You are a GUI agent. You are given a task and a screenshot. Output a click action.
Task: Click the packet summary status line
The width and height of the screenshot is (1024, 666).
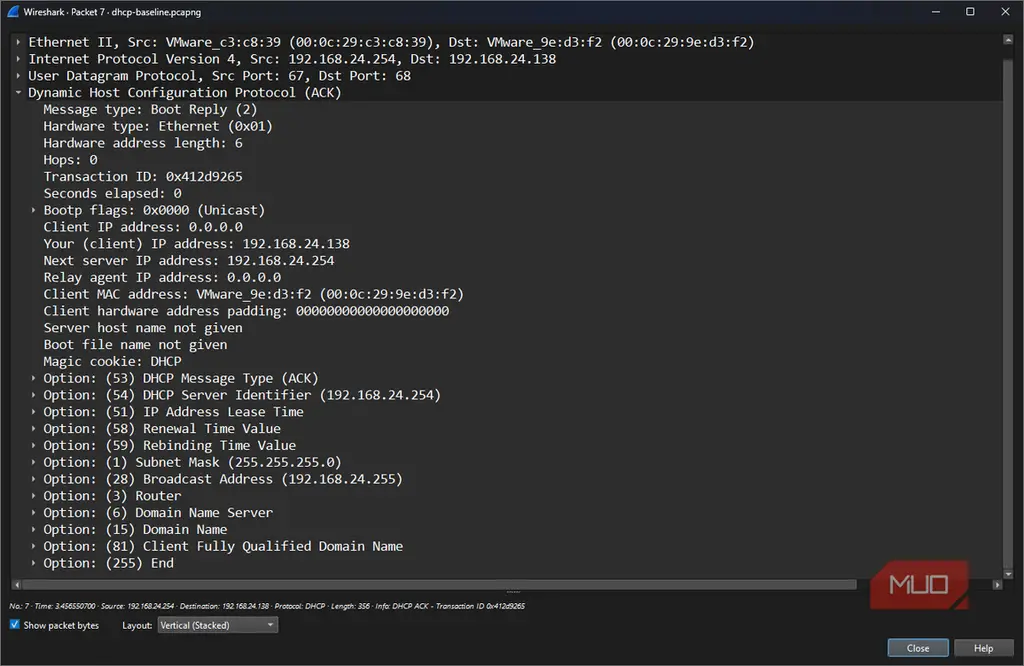click(267, 606)
